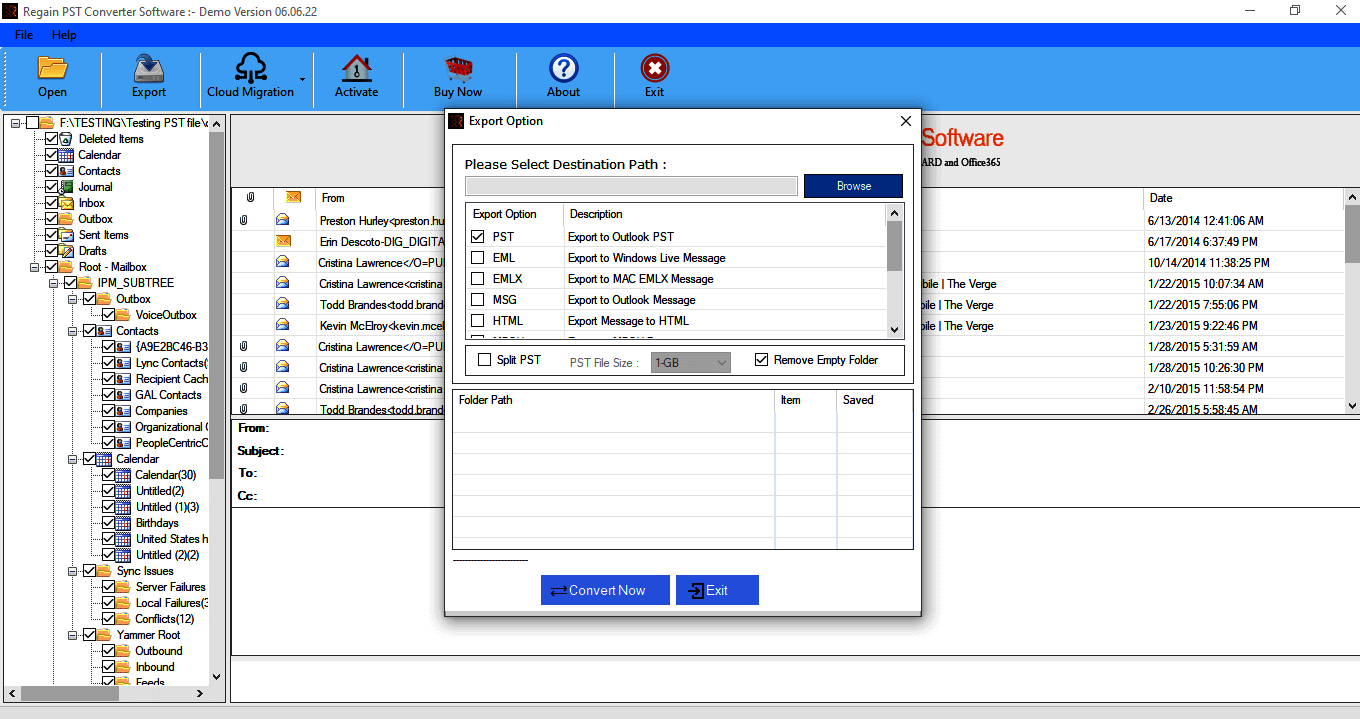Open a PST file with the Open toolbar icon
The height and width of the screenshot is (719, 1360).
pyautogui.click(x=52, y=68)
